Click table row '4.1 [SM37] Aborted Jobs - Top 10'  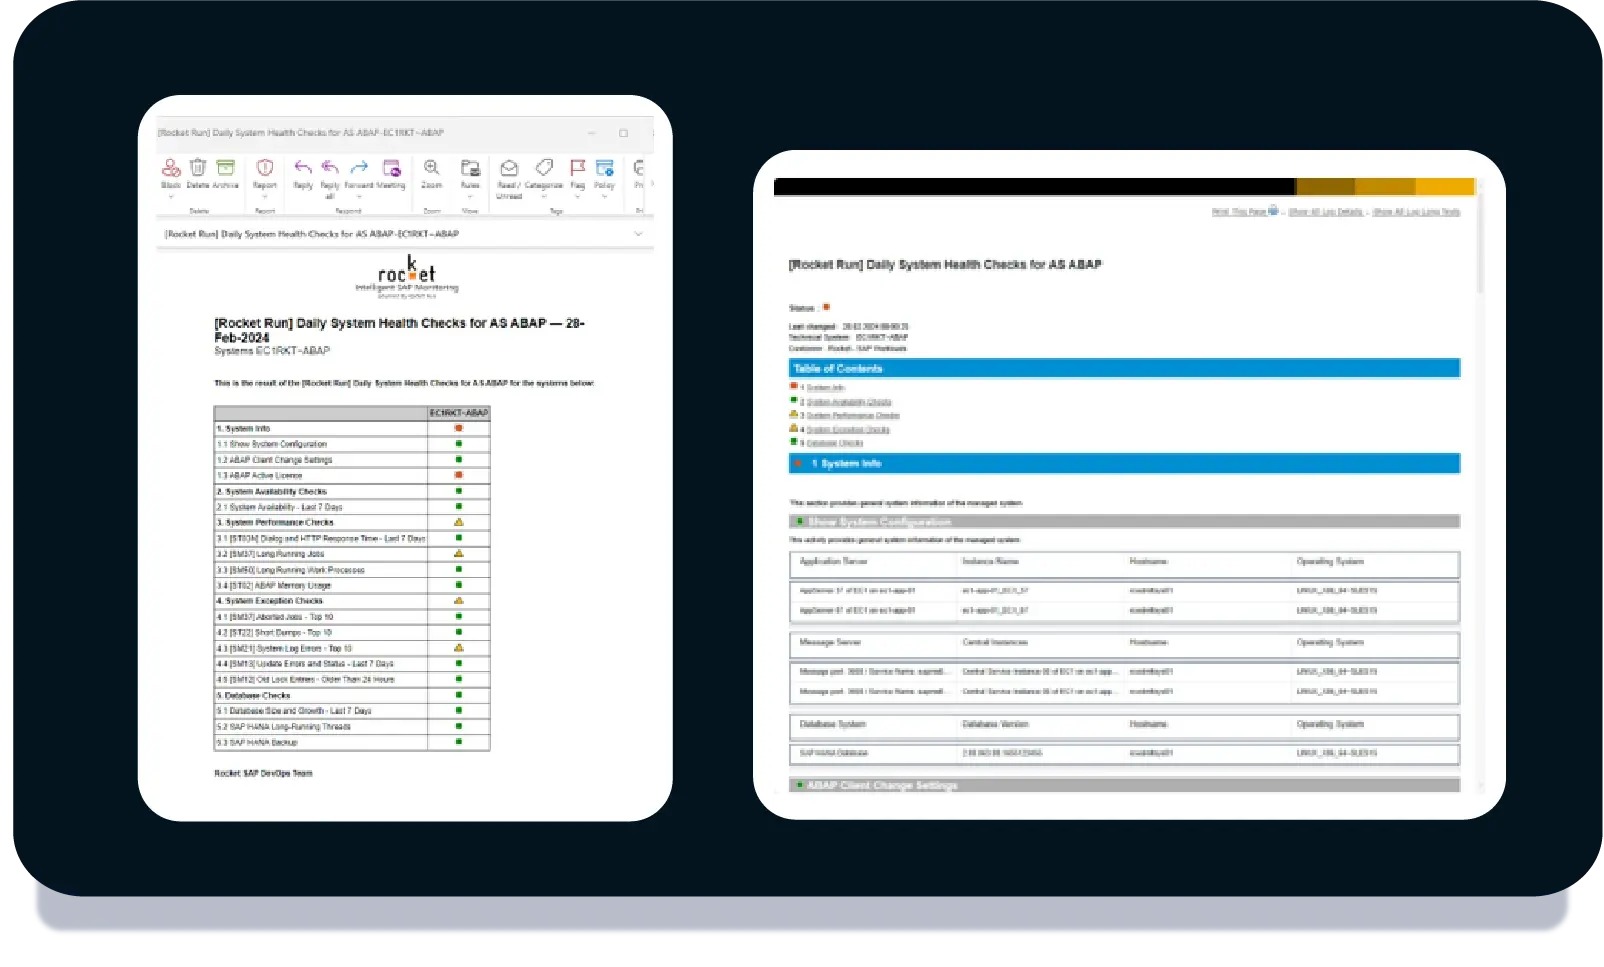pyautogui.click(x=352, y=617)
